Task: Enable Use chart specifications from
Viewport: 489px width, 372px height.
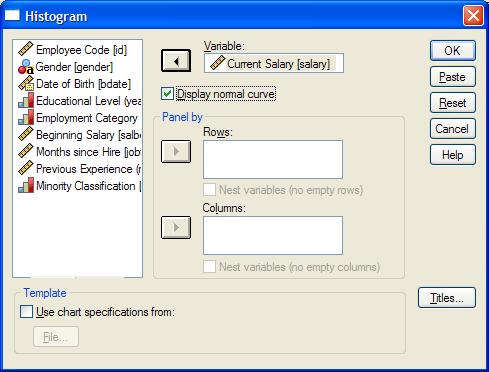Action: click(x=26, y=312)
